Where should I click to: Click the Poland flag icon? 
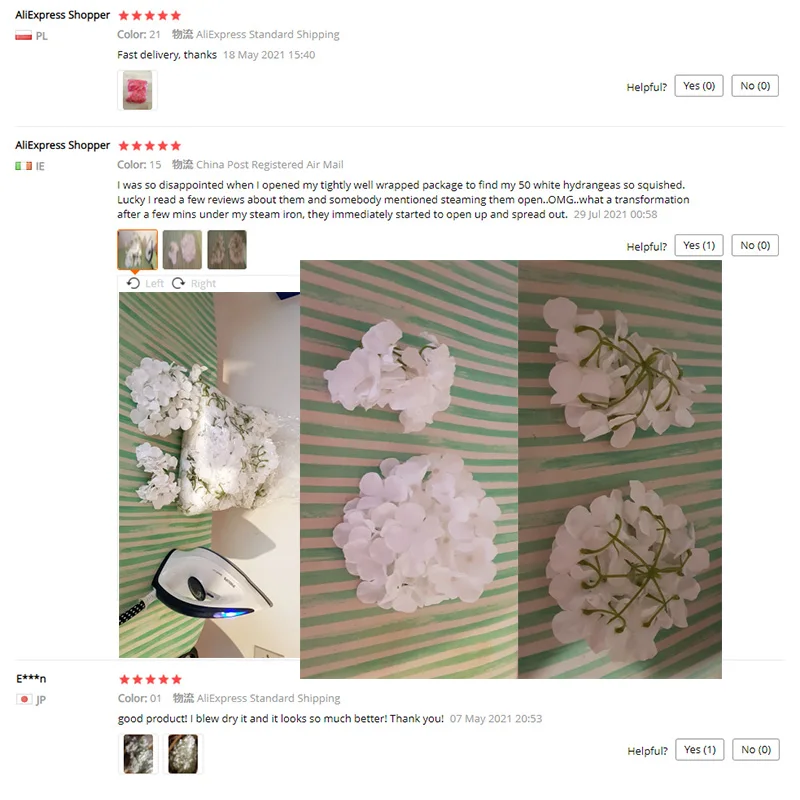[23, 36]
